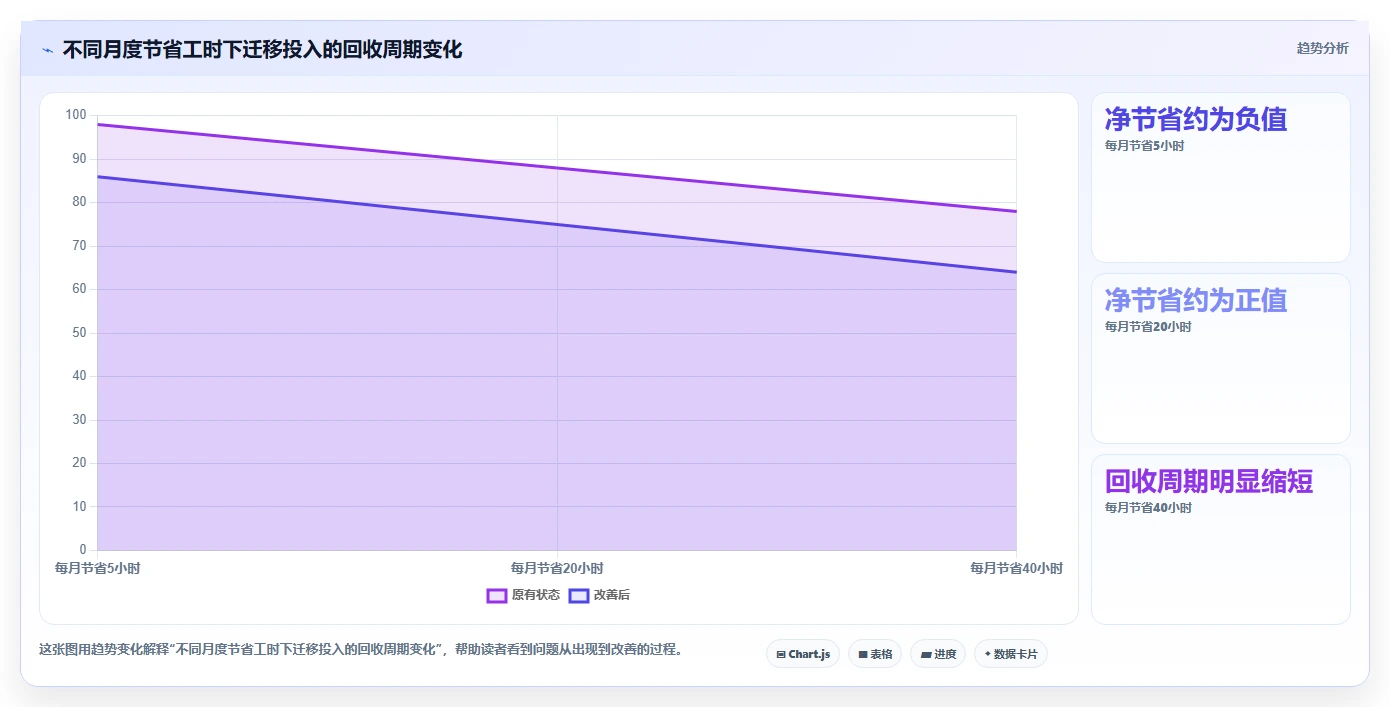Select the 进度 tag
Viewport: 1390px width, 707px height.
tap(938, 654)
